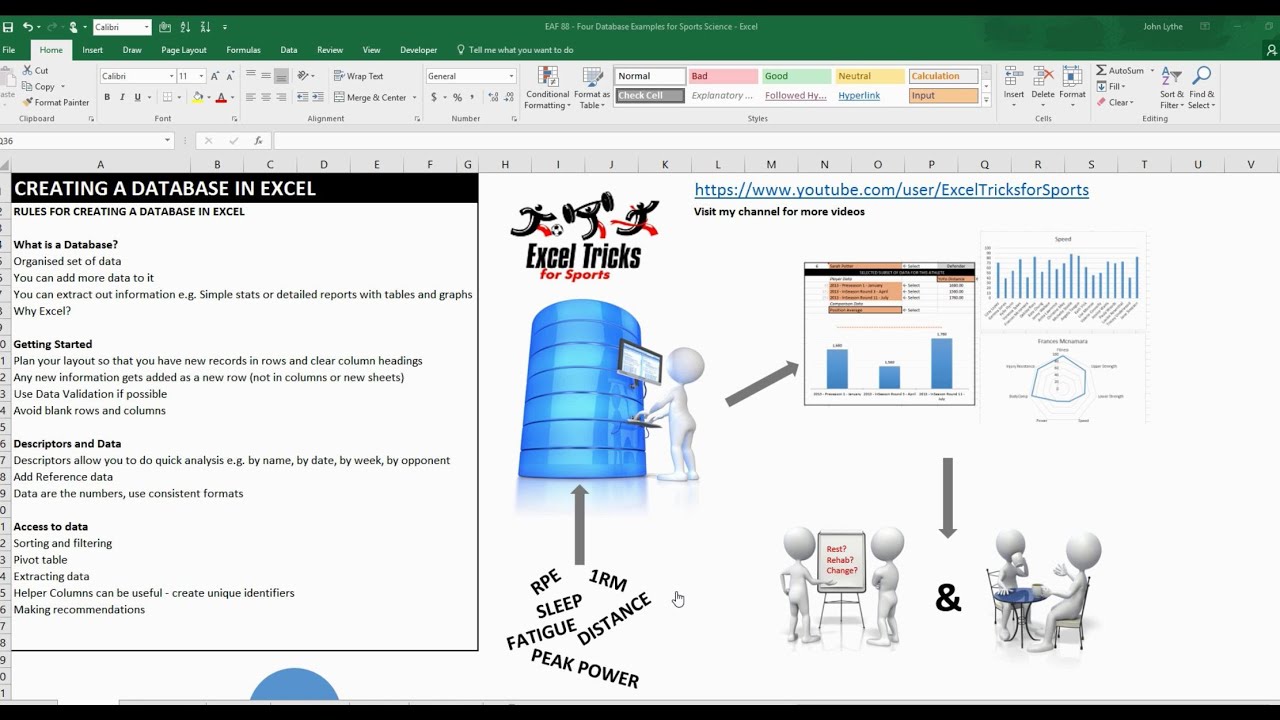Copy the selected cells

pos(37,86)
